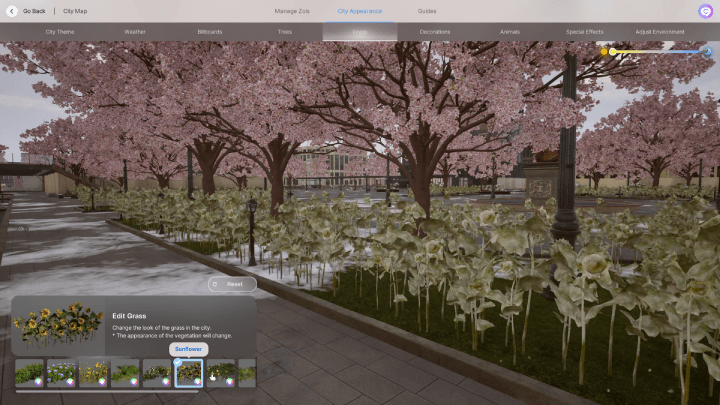This screenshot has width=720, height=405.
Task: Click the Go Back arrow icon
Action: tap(11, 11)
